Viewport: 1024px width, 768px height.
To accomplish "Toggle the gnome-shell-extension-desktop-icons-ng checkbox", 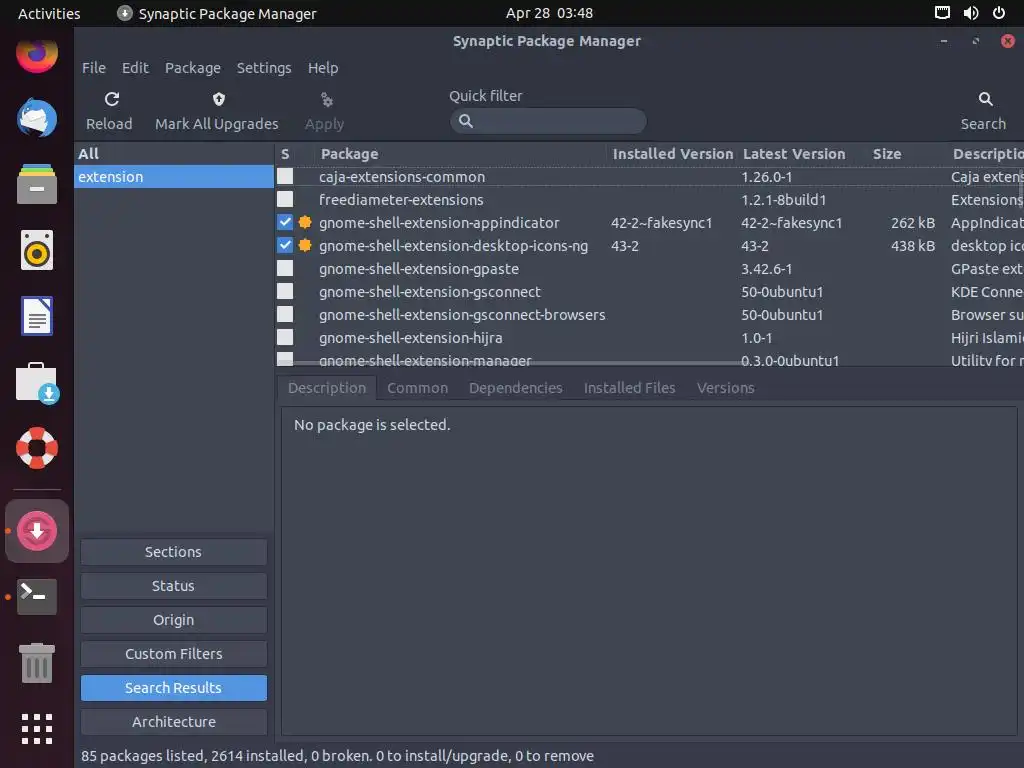I will (x=285, y=246).
